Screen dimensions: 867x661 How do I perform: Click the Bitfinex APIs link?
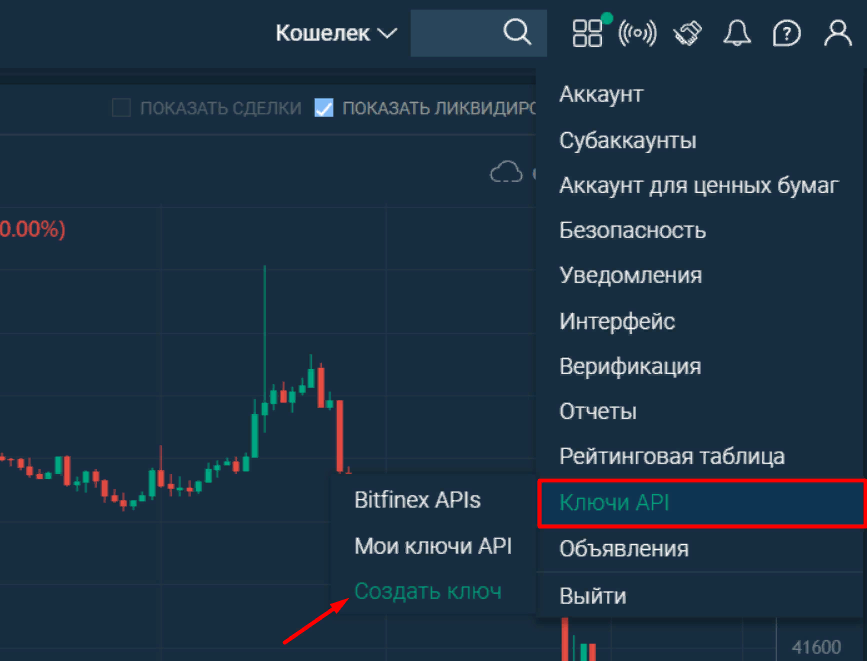pos(417,500)
